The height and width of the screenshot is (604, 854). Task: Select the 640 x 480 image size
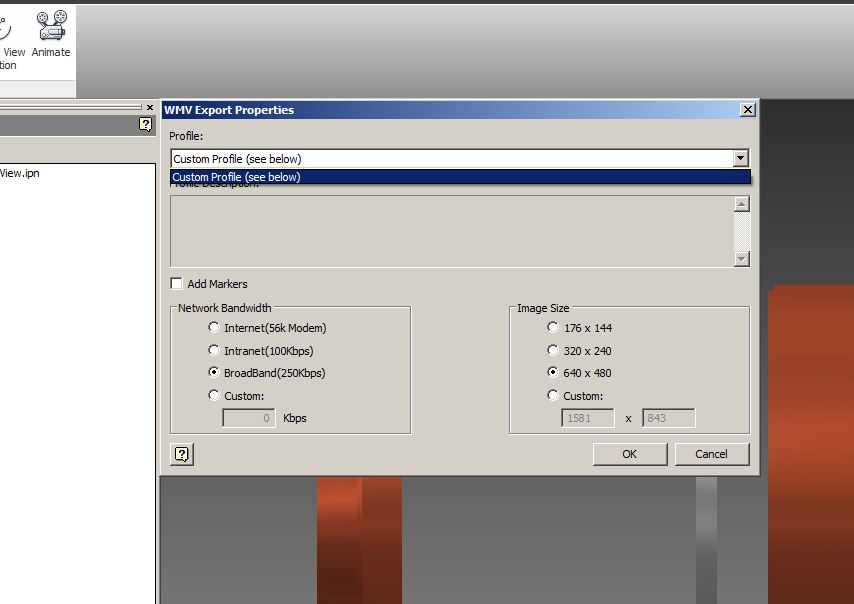coord(552,372)
